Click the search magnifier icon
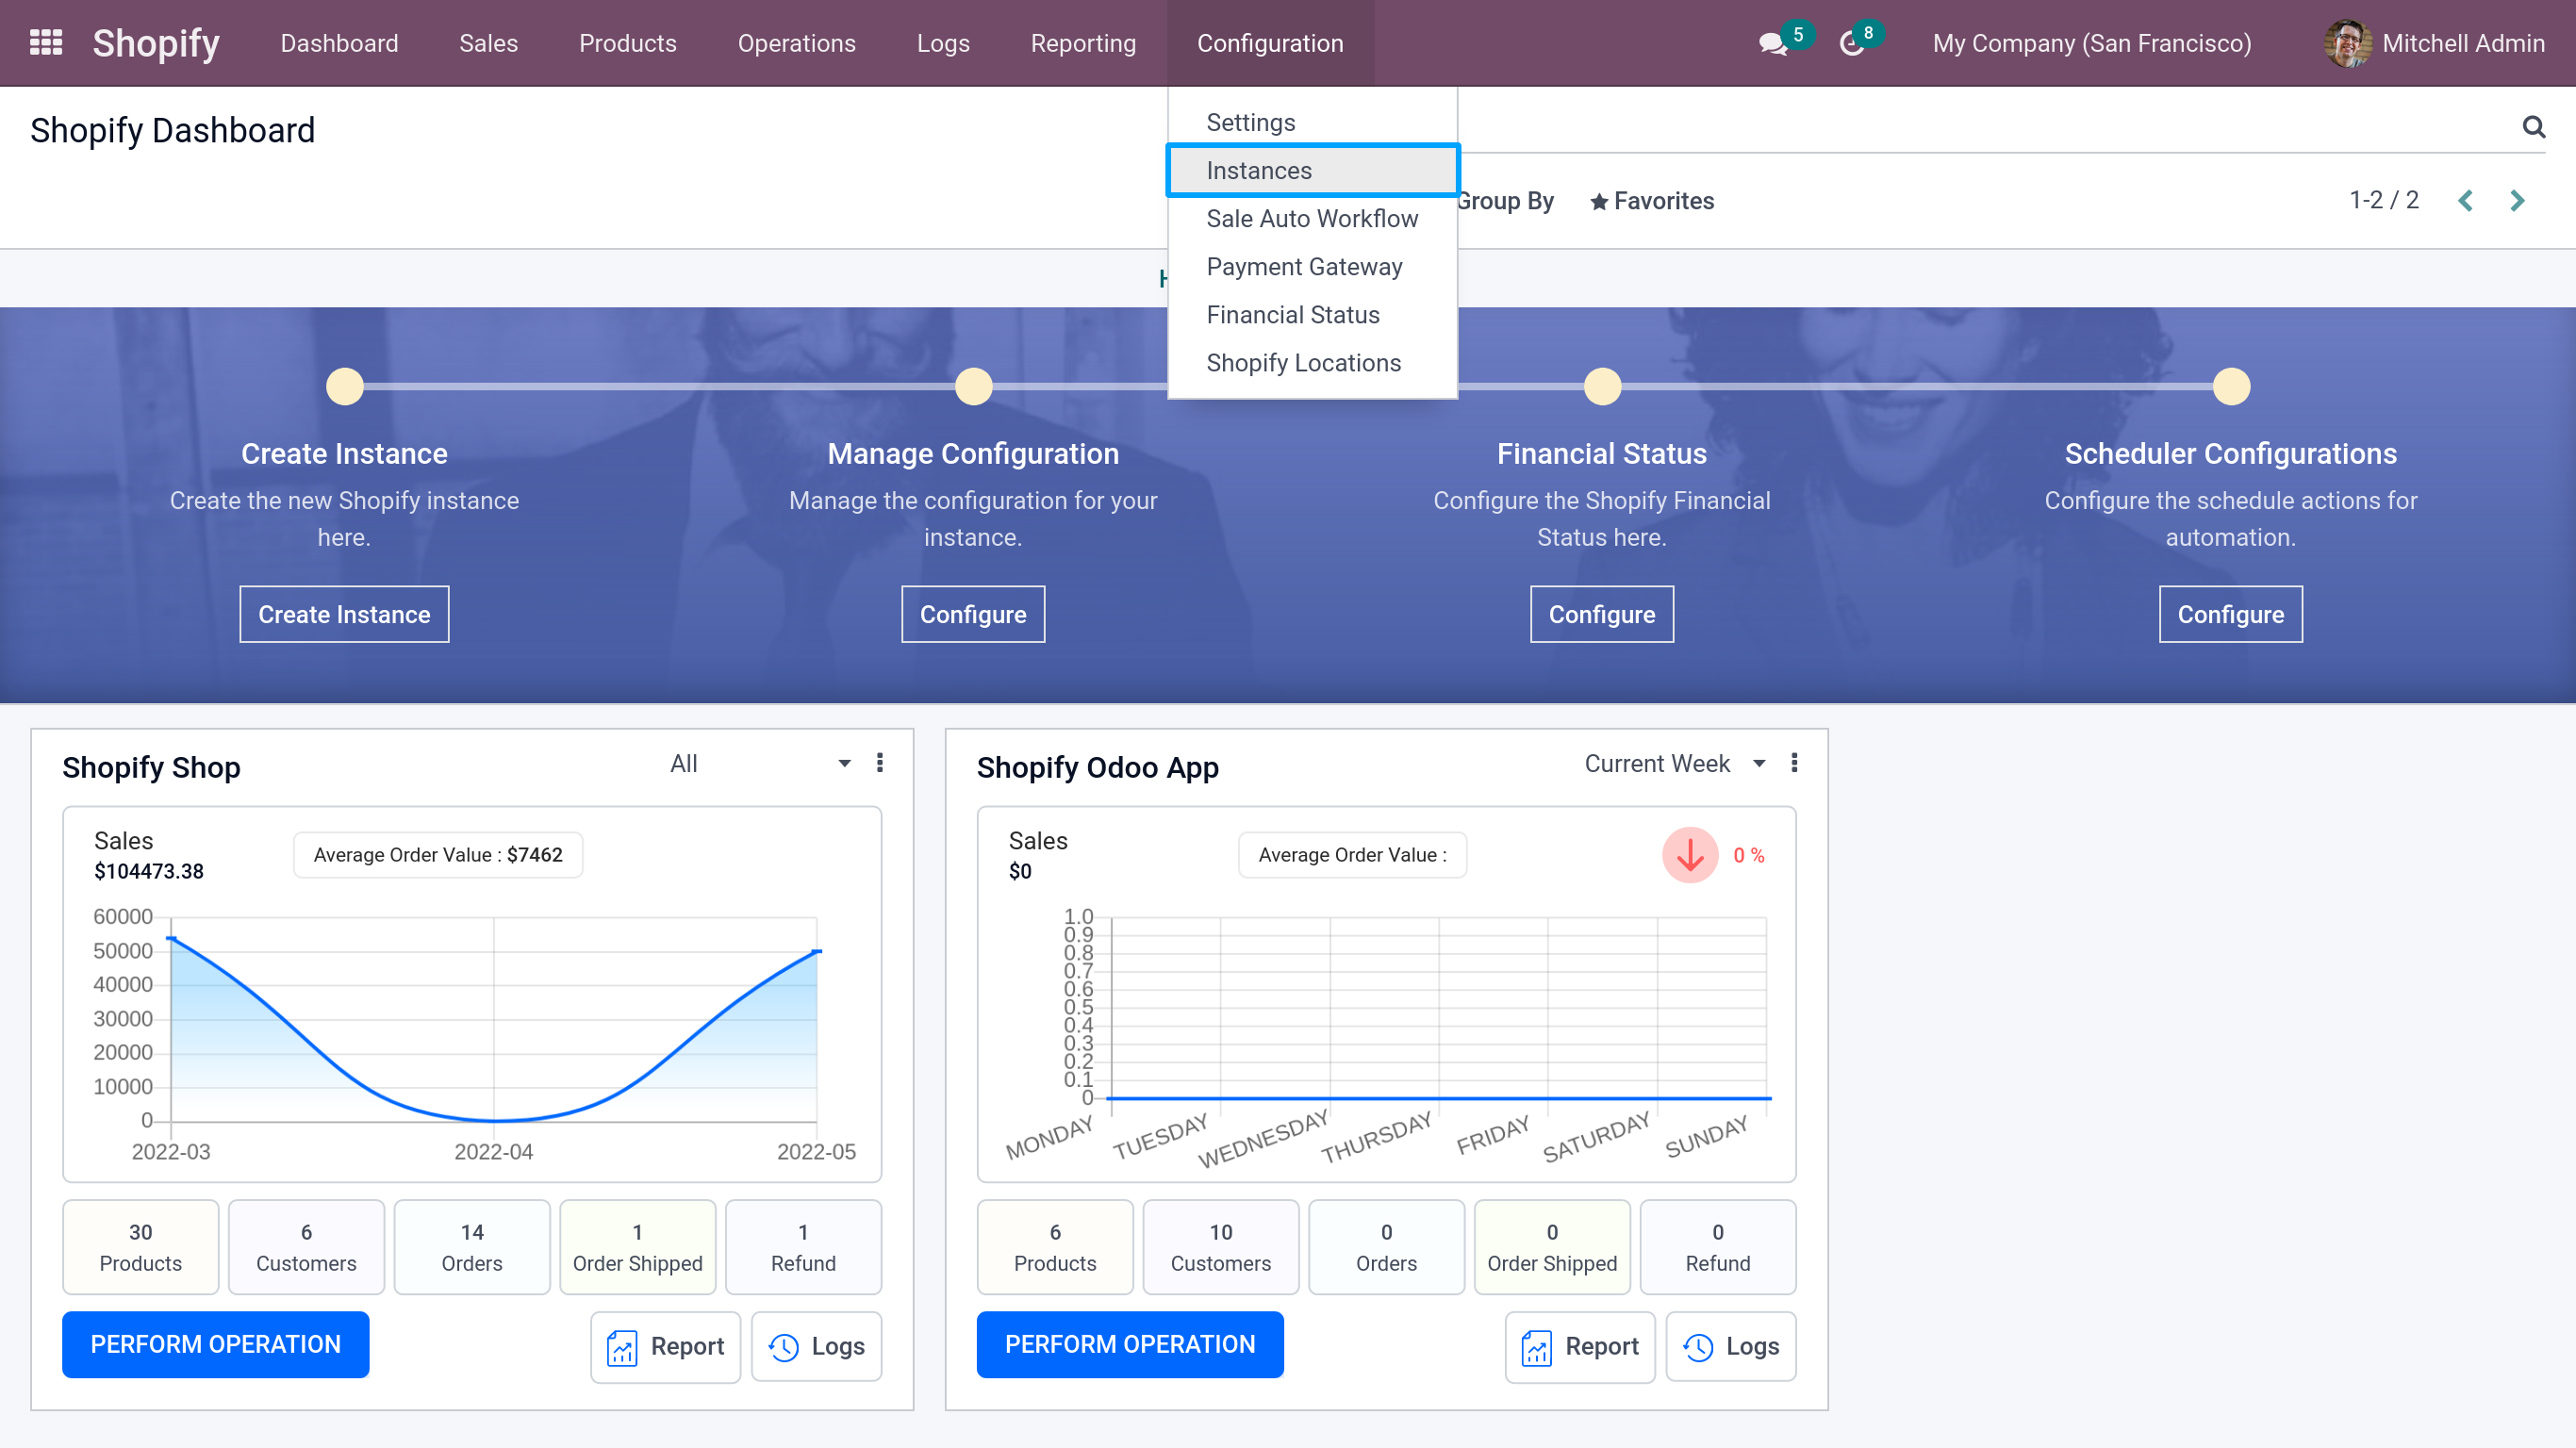Image resolution: width=2576 pixels, height=1448 pixels. (2533, 127)
